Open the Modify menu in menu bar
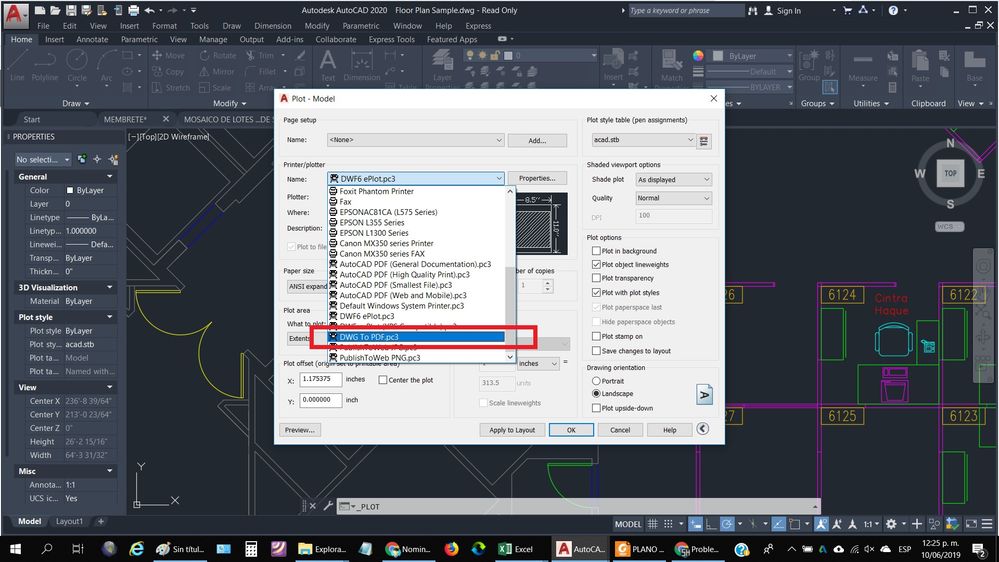The height and width of the screenshot is (562, 999). pos(317,26)
